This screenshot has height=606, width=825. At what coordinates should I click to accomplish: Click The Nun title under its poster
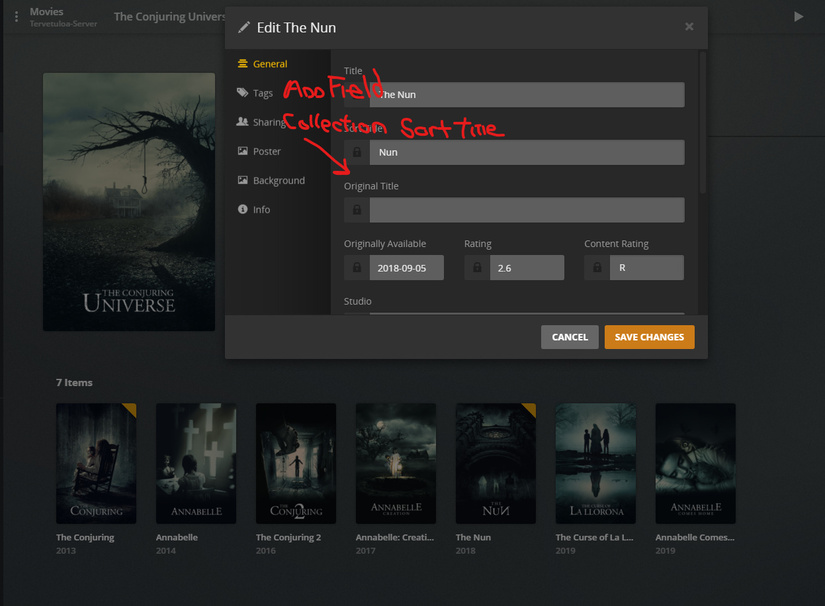[x=473, y=538]
